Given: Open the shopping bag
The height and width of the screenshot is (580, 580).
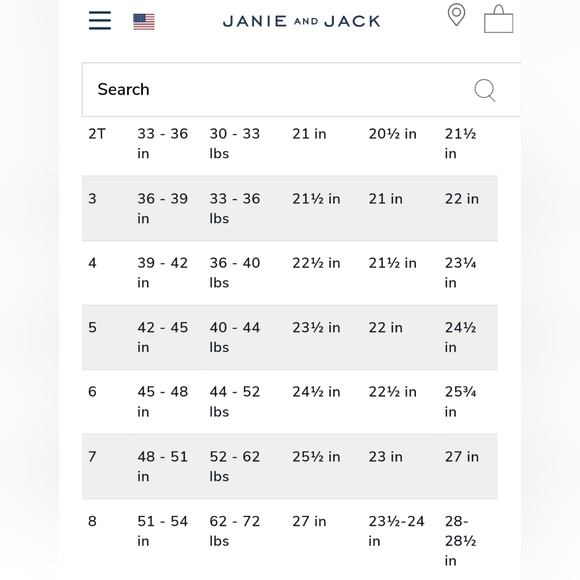Looking at the screenshot, I should pos(499,19).
